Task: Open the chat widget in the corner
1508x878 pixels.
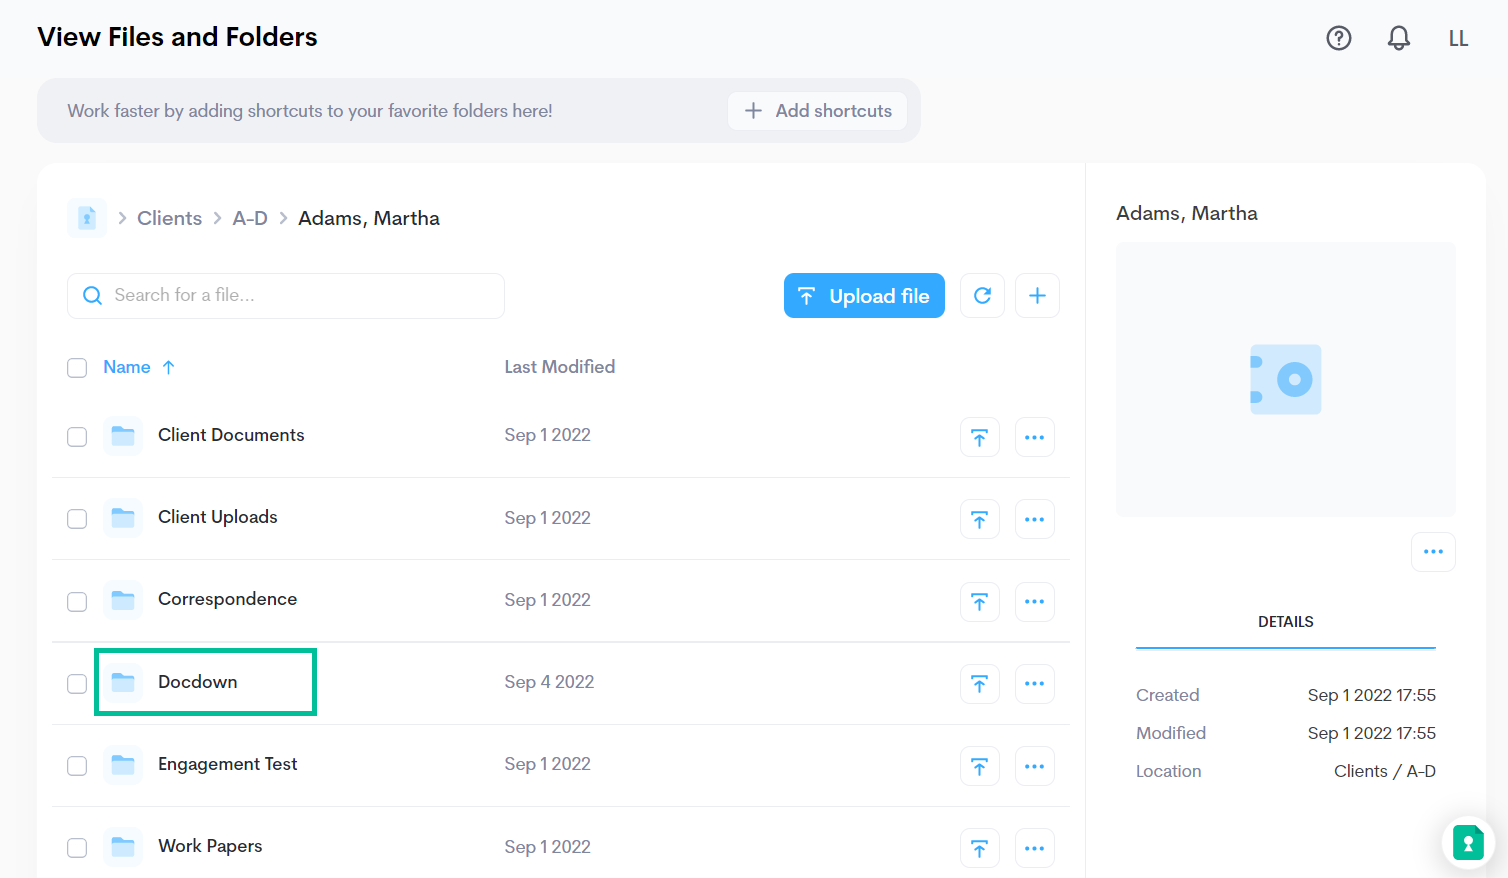Action: click(1467, 842)
